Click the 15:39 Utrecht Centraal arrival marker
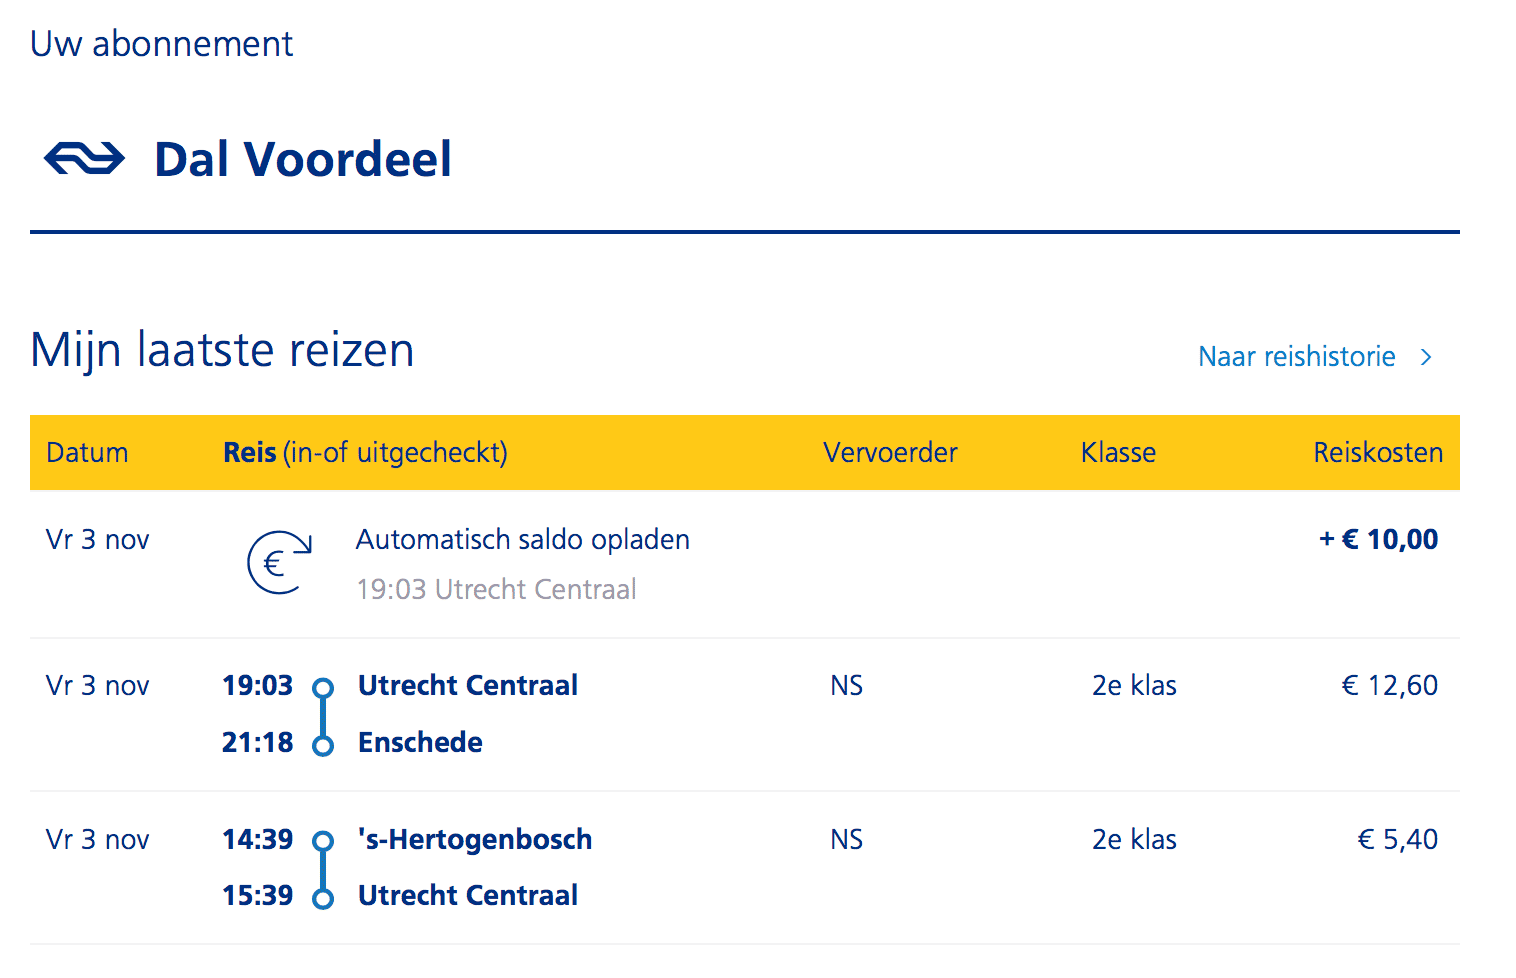This screenshot has height=978, width=1516. coord(323,899)
